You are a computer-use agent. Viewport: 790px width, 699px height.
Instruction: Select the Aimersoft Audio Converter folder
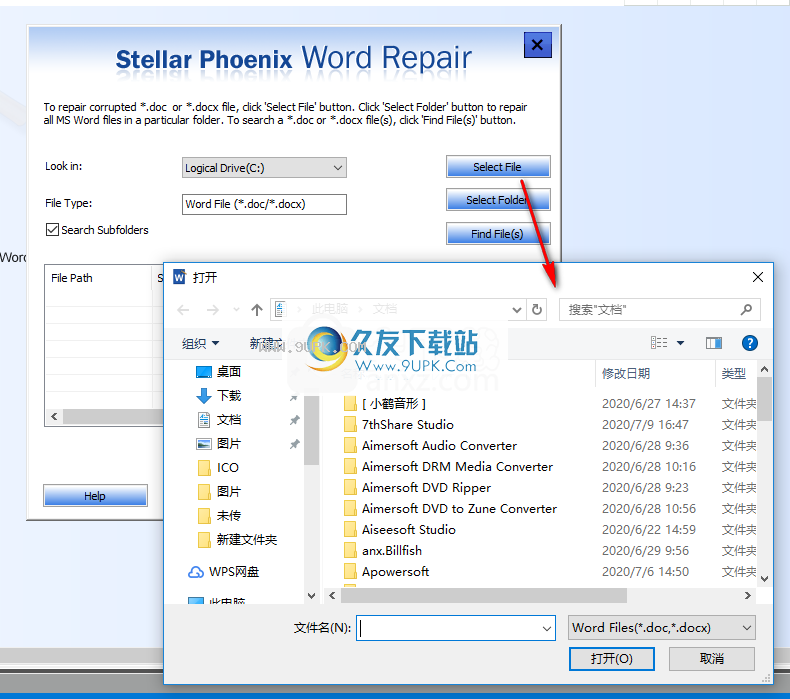[439, 446]
